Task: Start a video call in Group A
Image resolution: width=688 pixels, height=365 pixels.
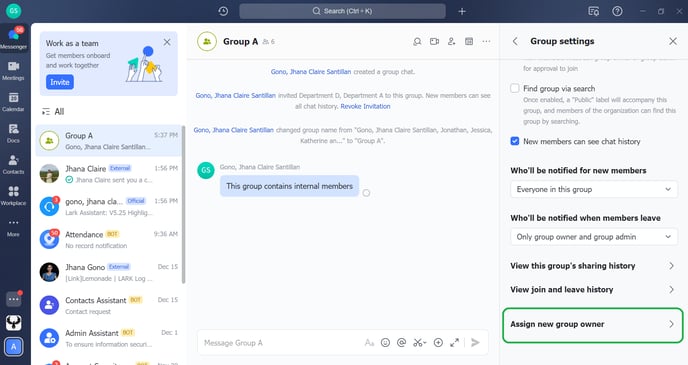Action: pyautogui.click(x=434, y=42)
